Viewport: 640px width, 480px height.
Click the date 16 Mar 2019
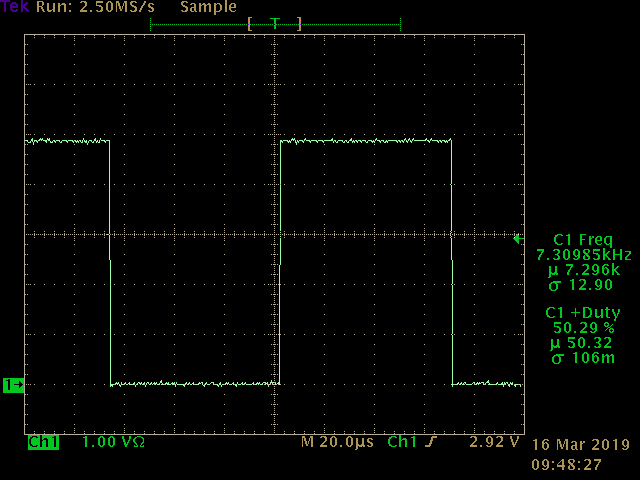tap(581, 444)
